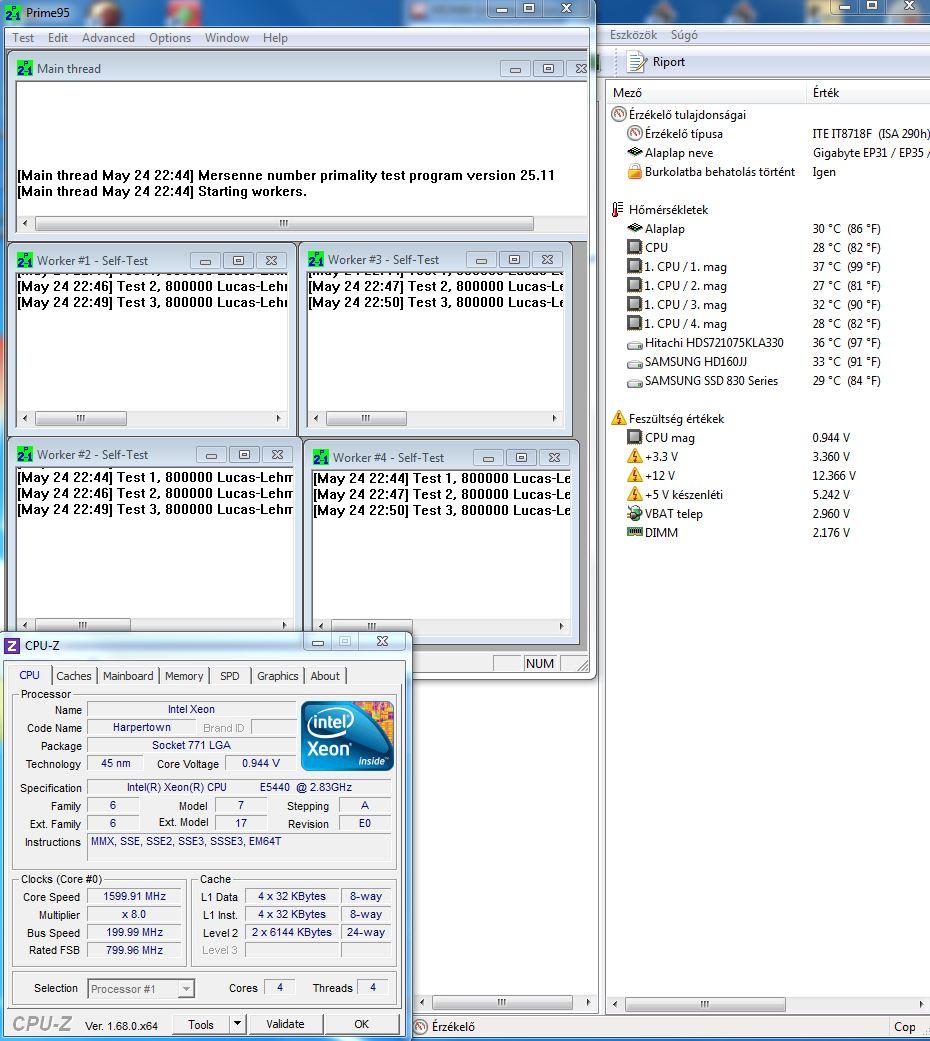Click the sensor list horizontal scrollbar thumb
Viewport: 930px width, 1041px height.
tap(705, 1004)
